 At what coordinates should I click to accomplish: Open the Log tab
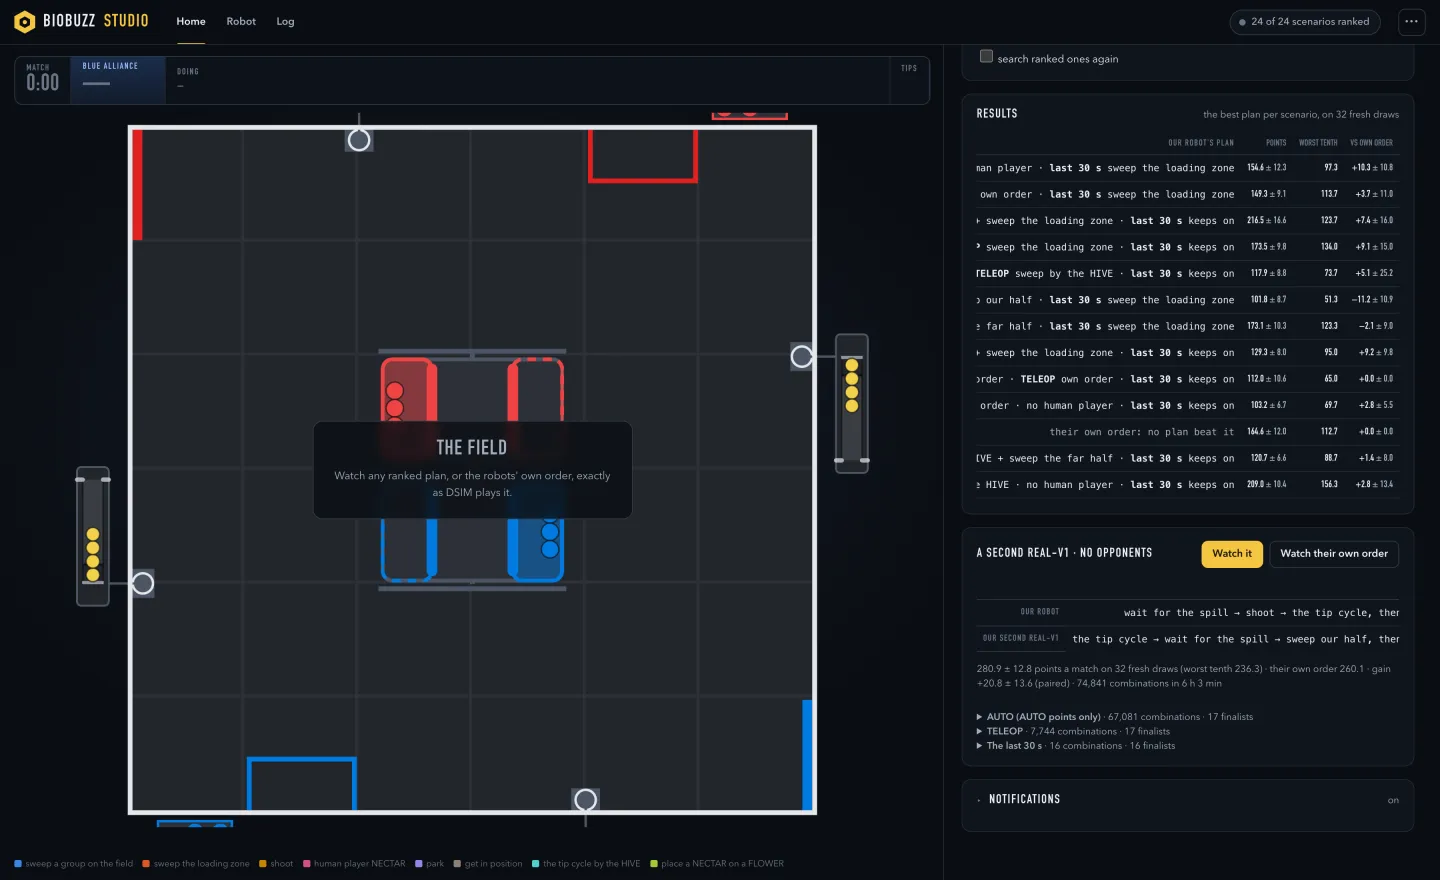[285, 21]
